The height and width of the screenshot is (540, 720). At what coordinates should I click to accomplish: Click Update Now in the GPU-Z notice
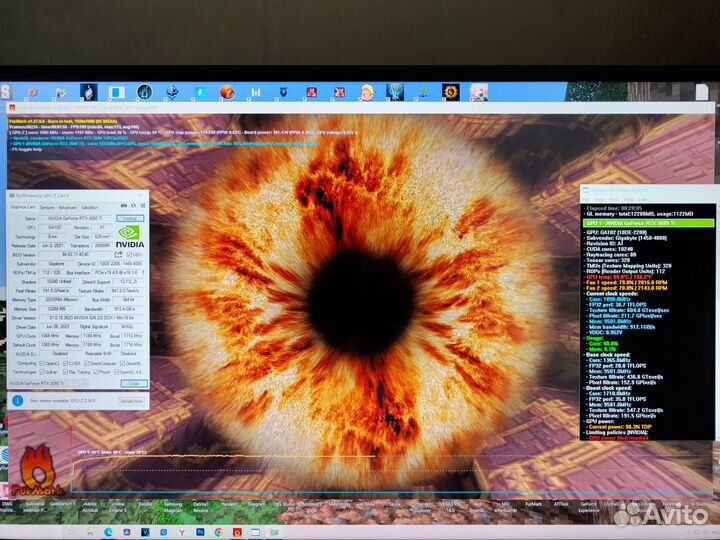[131, 401]
